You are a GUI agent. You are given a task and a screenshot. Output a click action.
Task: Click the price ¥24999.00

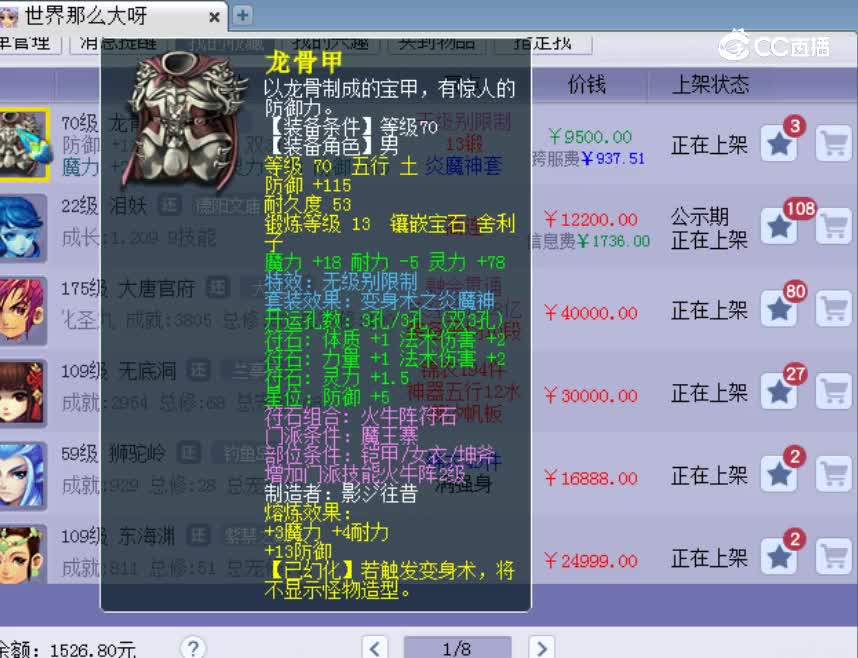(591, 561)
